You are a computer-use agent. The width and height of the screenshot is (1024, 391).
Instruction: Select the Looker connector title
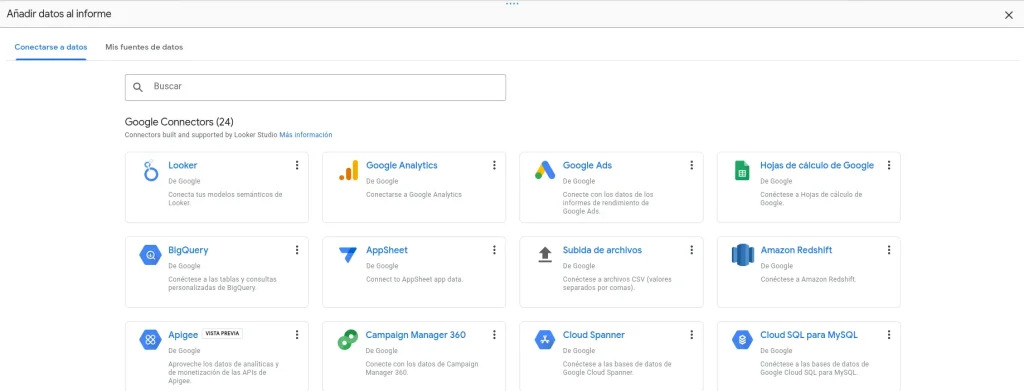pos(182,165)
